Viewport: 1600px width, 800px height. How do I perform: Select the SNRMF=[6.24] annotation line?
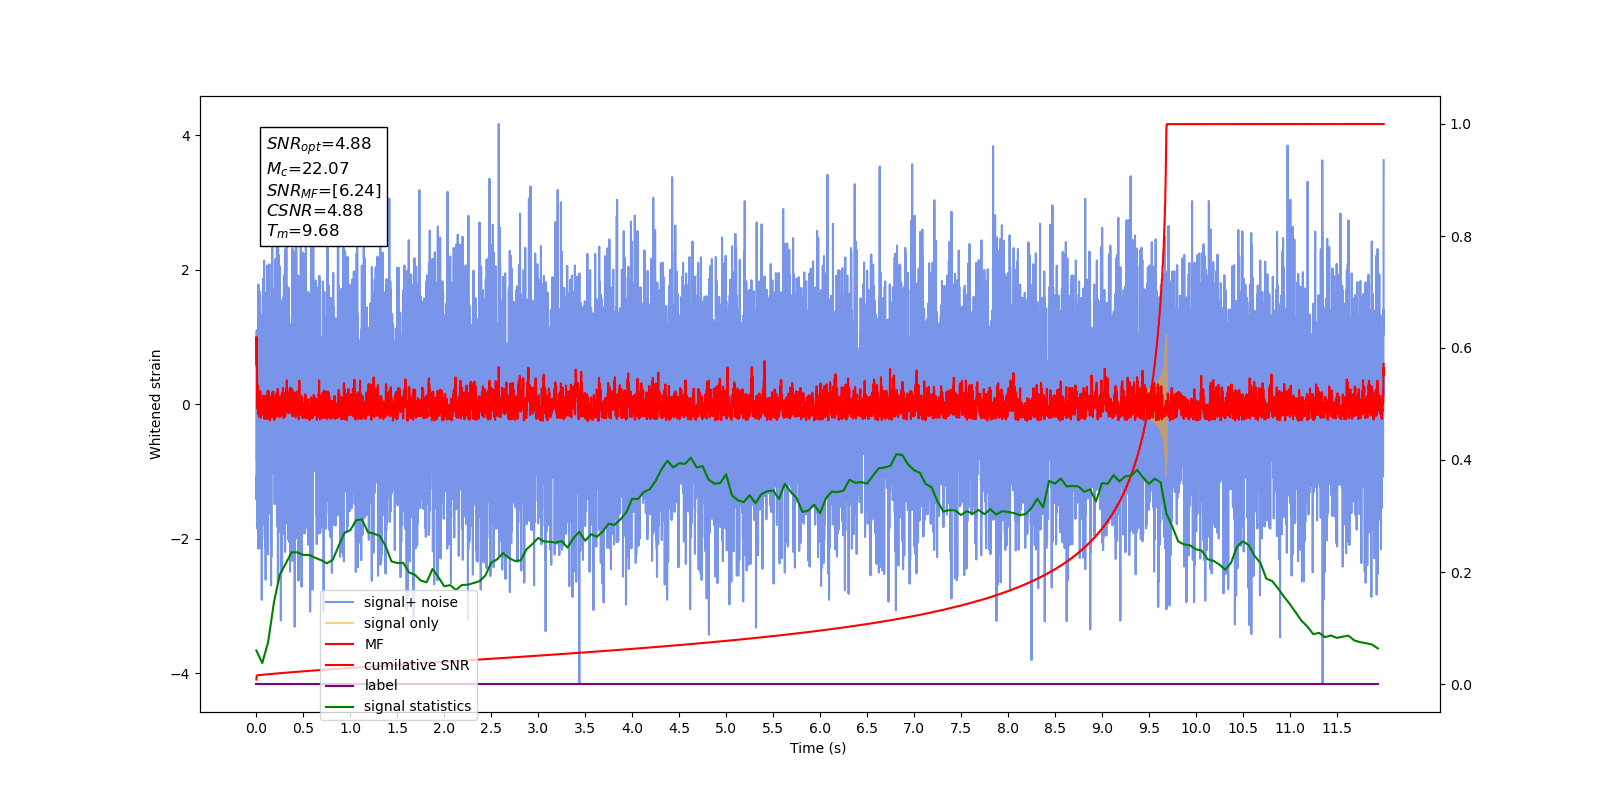click(x=324, y=190)
